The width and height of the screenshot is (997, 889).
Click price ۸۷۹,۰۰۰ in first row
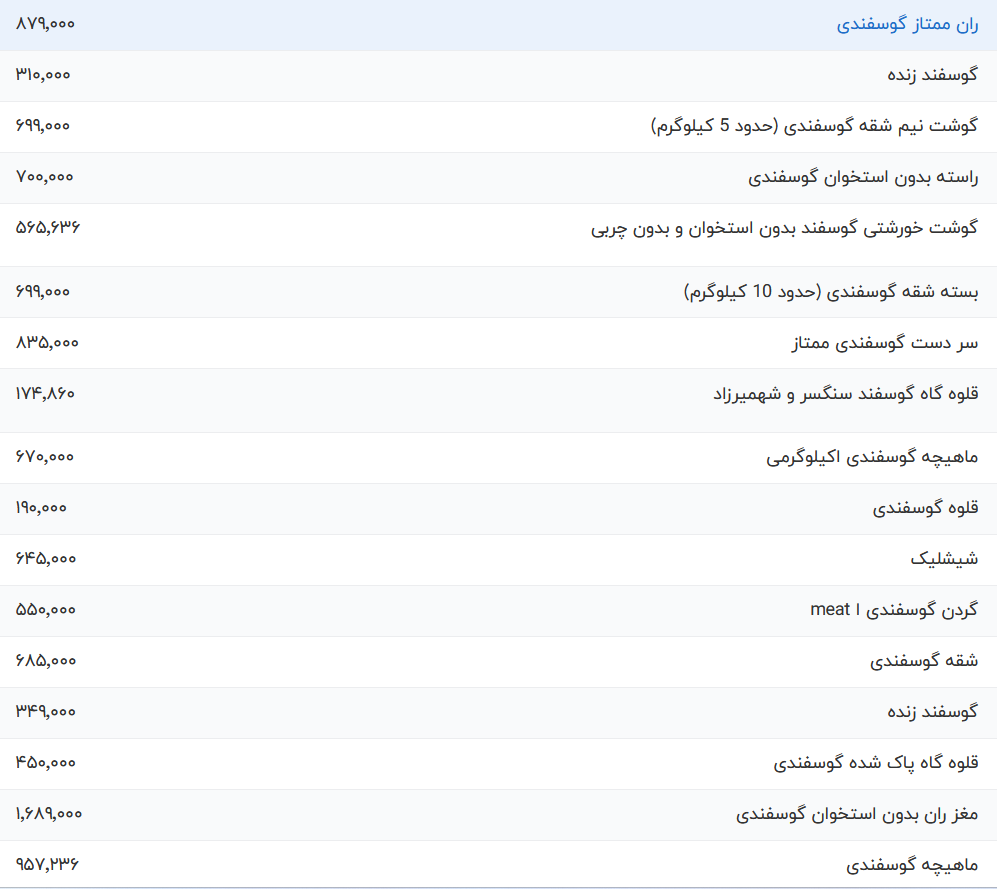click(45, 24)
